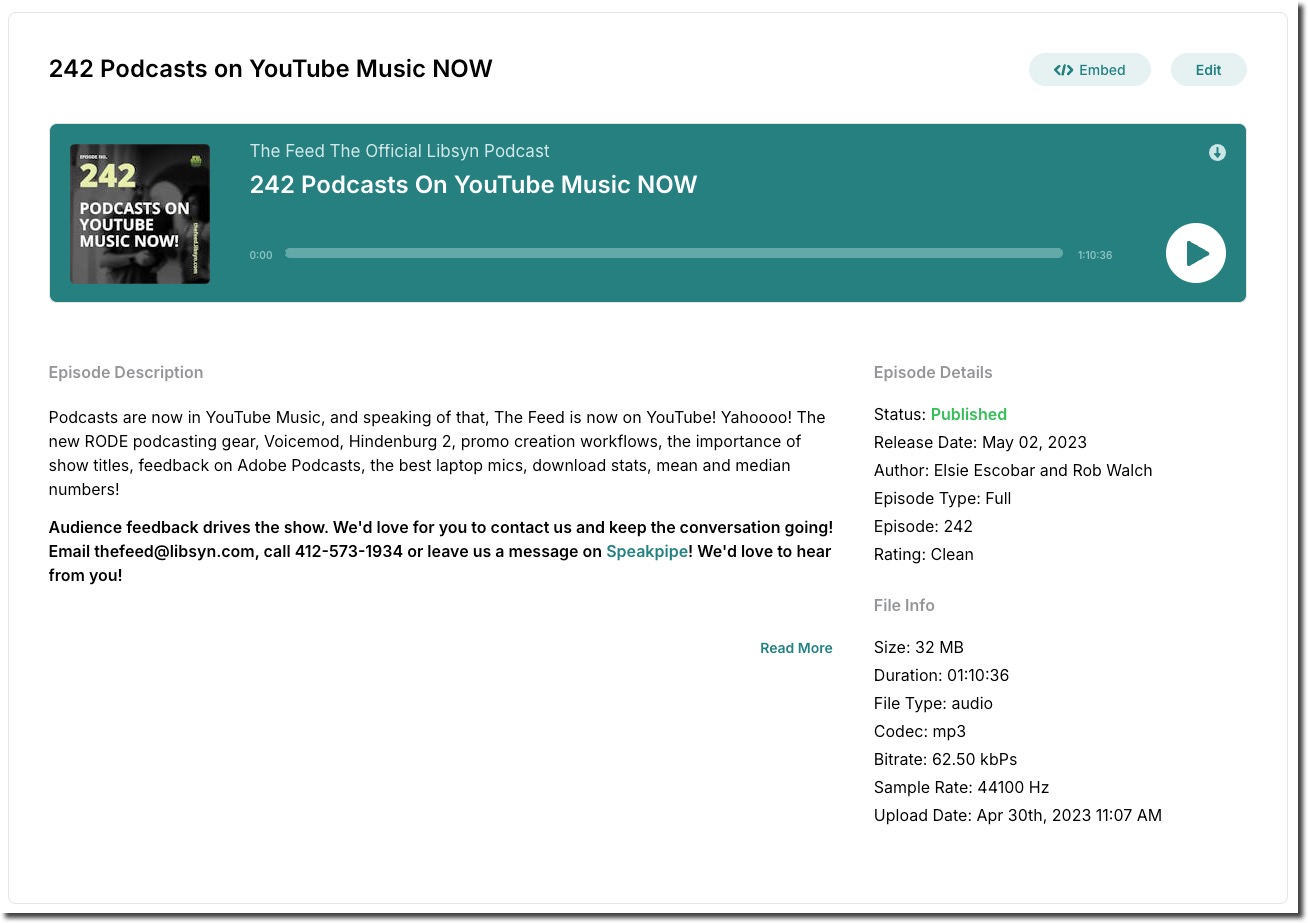Click the 'Episode Description' heading

click(x=126, y=372)
